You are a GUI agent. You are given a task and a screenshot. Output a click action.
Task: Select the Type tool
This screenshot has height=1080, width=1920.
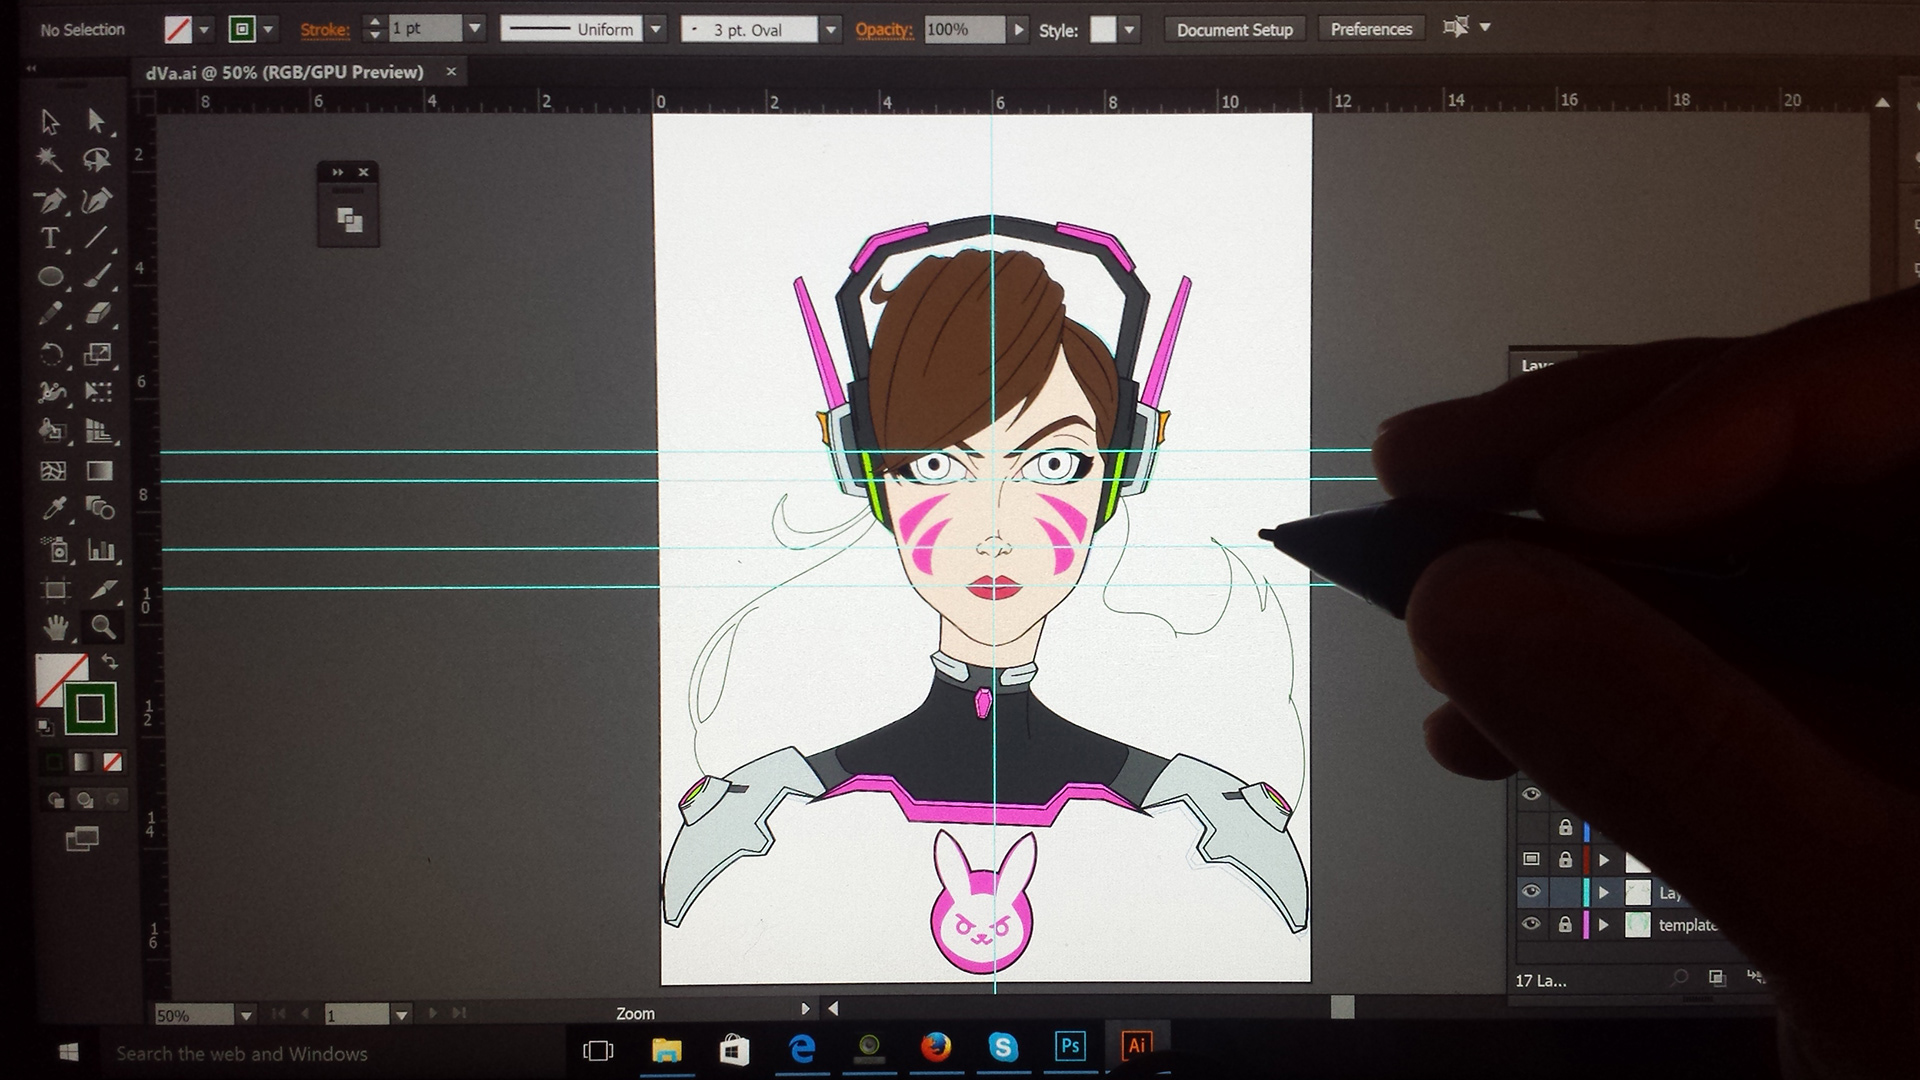click(49, 238)
